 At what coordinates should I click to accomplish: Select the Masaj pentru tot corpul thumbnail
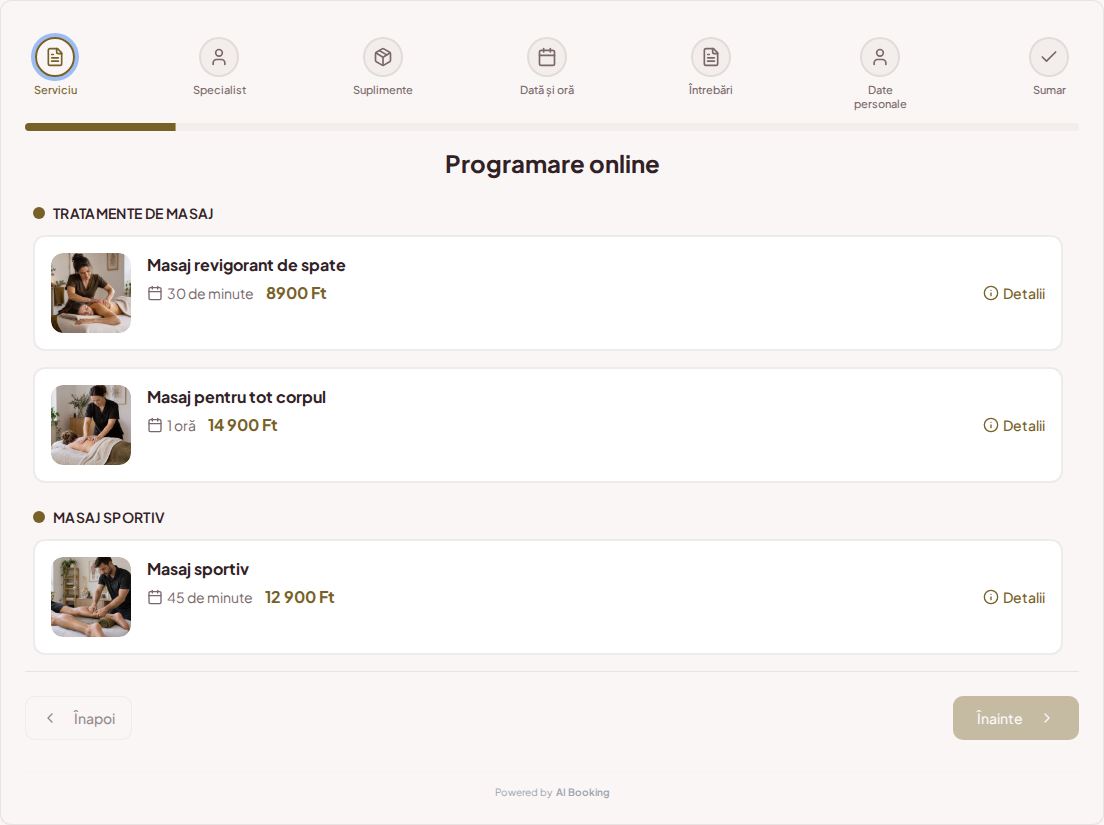point(91,424)
